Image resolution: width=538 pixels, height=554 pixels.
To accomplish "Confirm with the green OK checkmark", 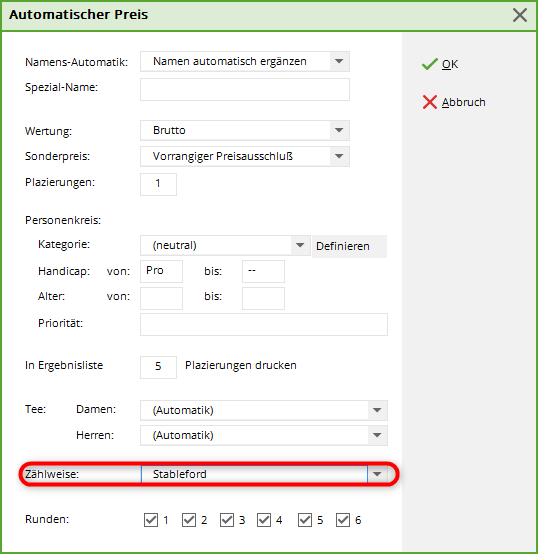I will click(x=430, y=64).
